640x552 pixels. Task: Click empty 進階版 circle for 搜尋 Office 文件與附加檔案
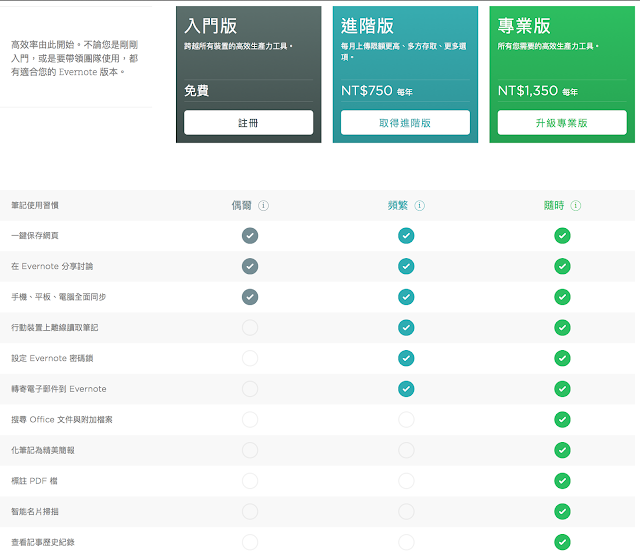[x=406, y=419]
